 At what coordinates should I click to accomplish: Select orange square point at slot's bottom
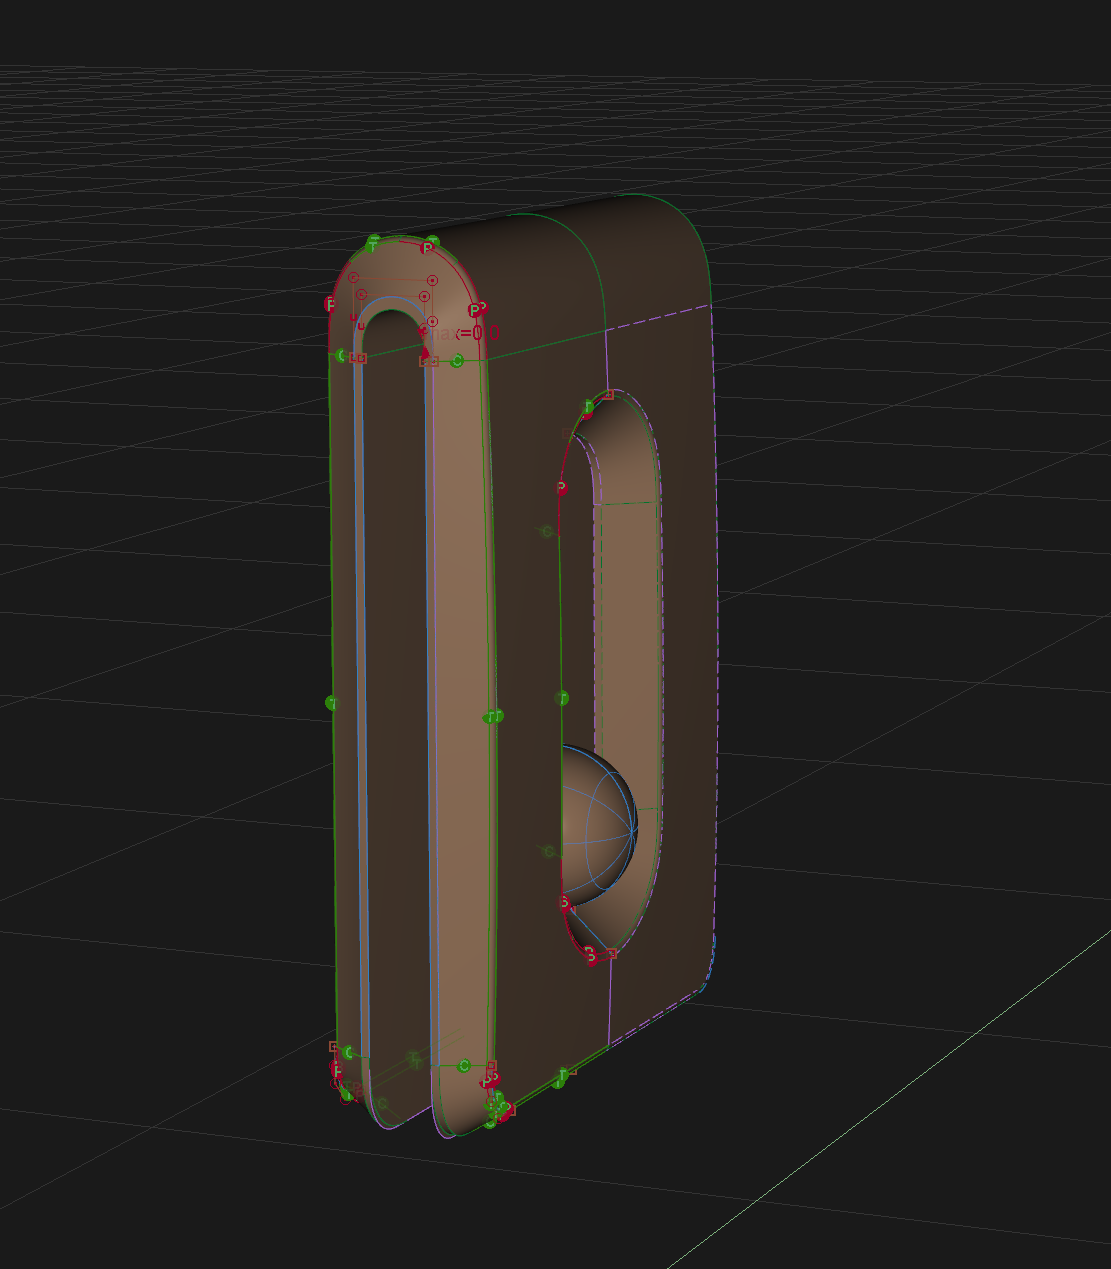pyautogui.click(x=612, y=954)
